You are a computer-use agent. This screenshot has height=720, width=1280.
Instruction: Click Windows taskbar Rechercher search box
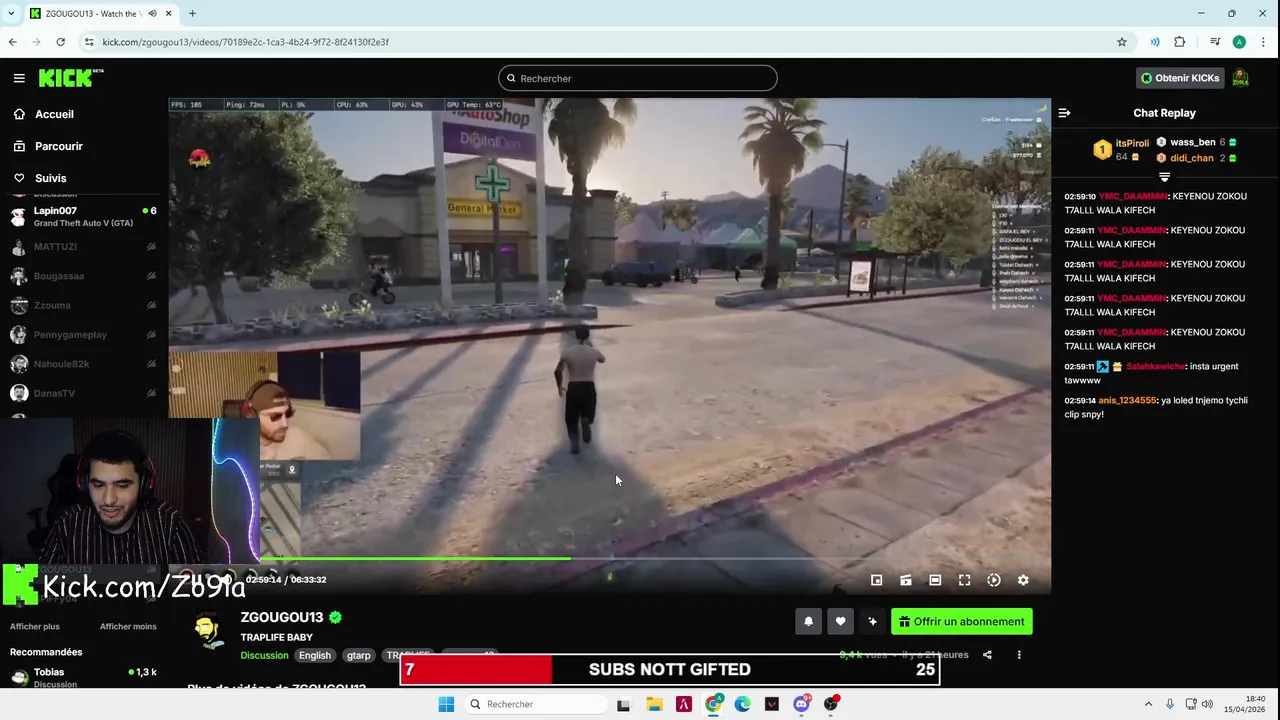coord(537,704)
